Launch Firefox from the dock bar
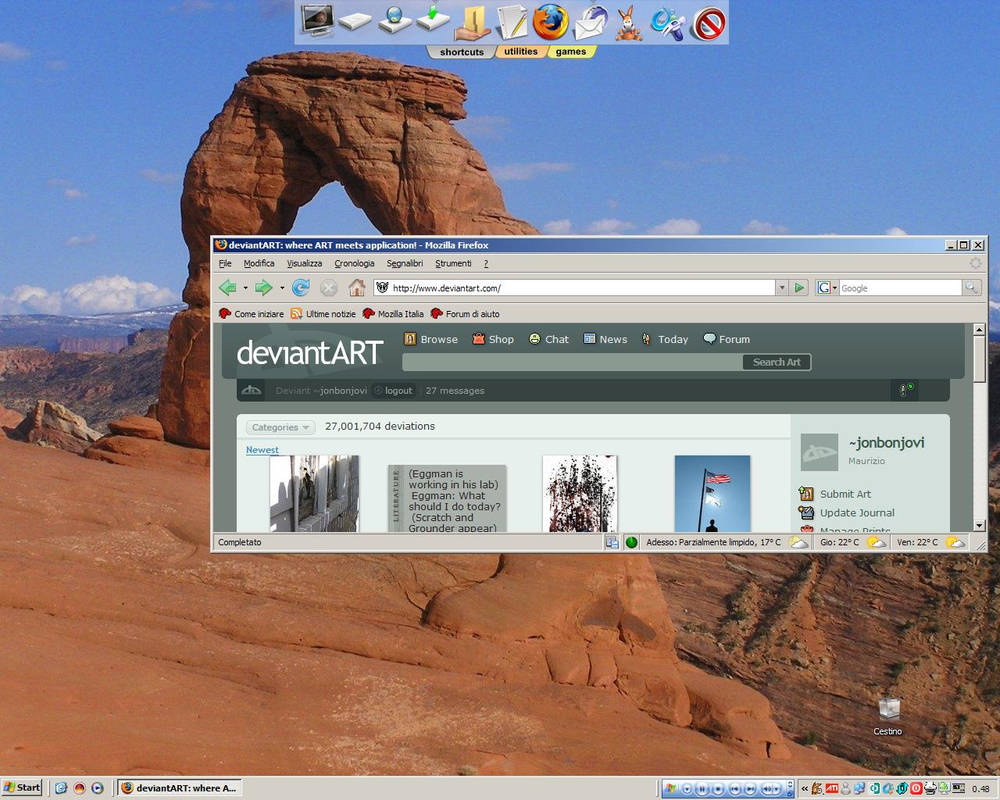This screenshot has width=1000, height=800. [x=550, y=21]
